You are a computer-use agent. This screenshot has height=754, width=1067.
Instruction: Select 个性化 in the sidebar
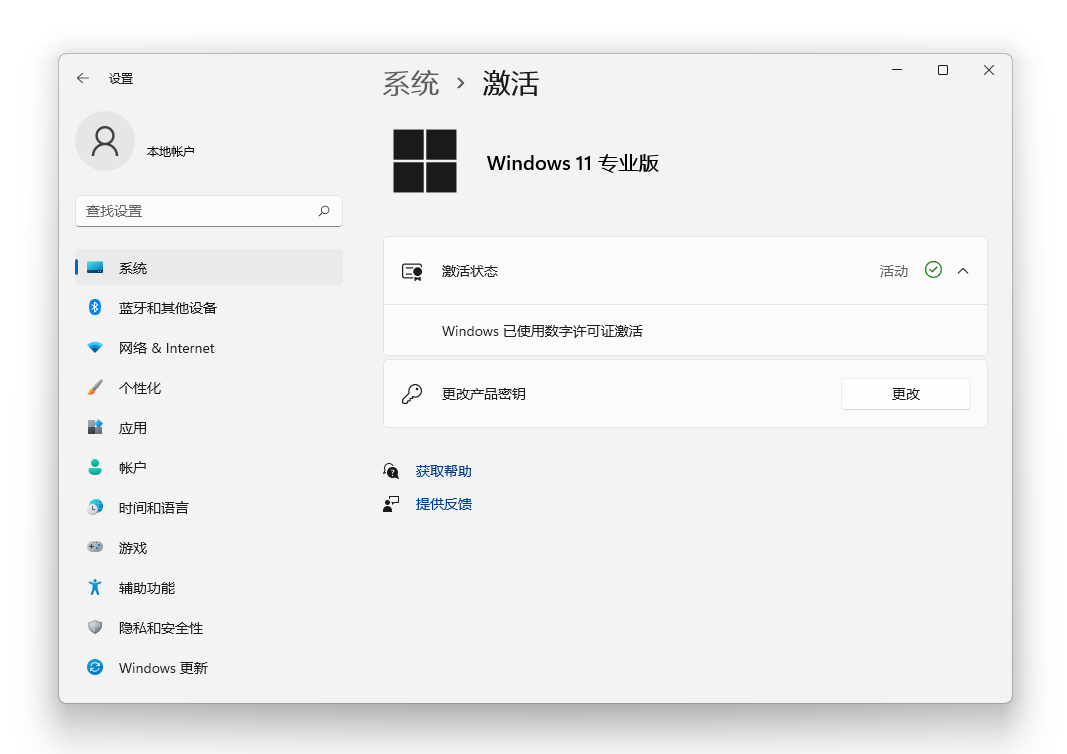pyautogui.click(x=209, y=388)
